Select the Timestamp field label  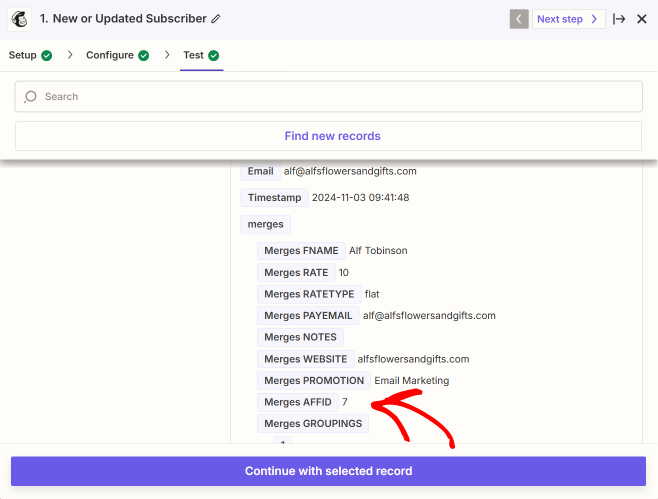coord(274,198)
